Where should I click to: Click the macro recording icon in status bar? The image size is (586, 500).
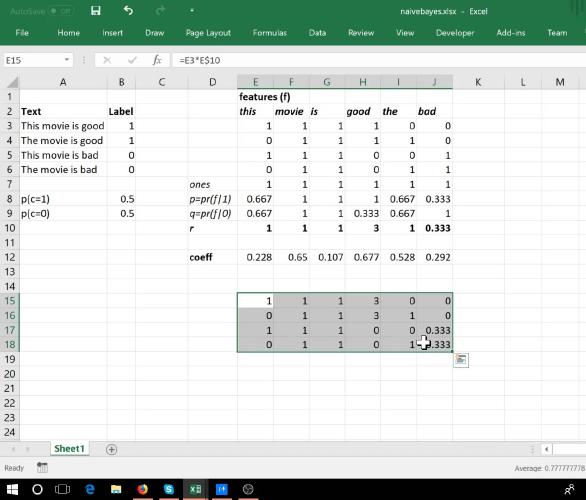click(42, 467)
